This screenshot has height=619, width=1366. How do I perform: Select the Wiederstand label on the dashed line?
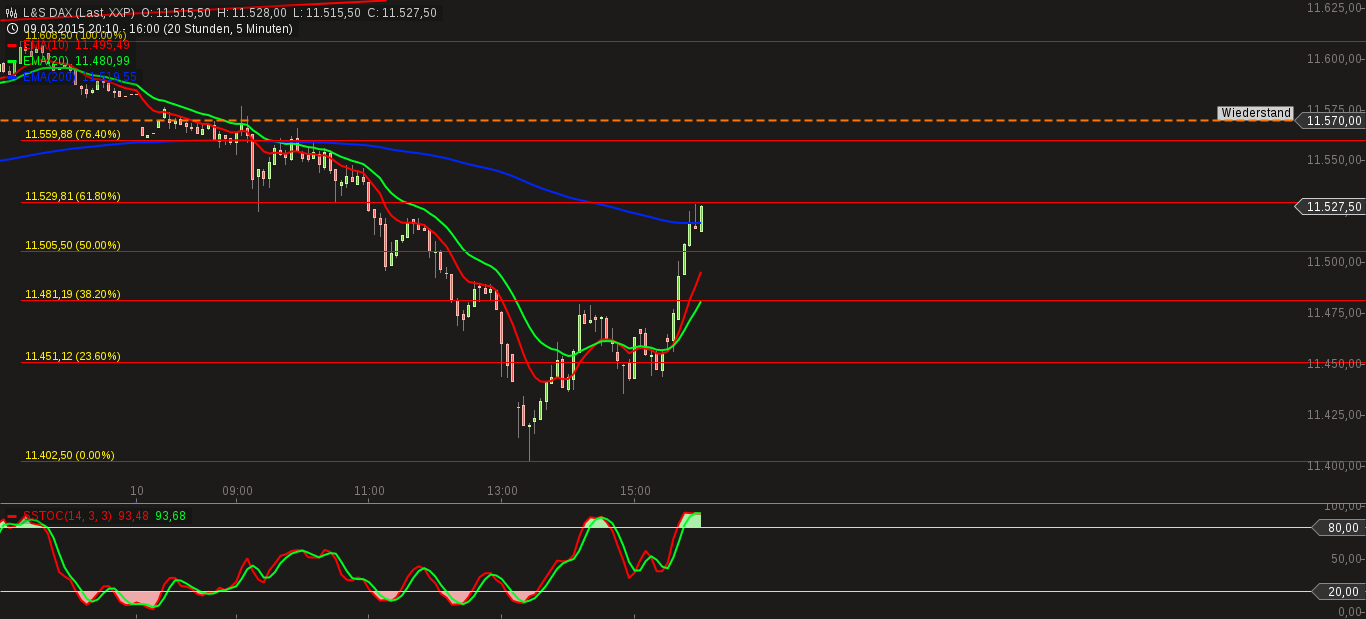(1255, 113)
